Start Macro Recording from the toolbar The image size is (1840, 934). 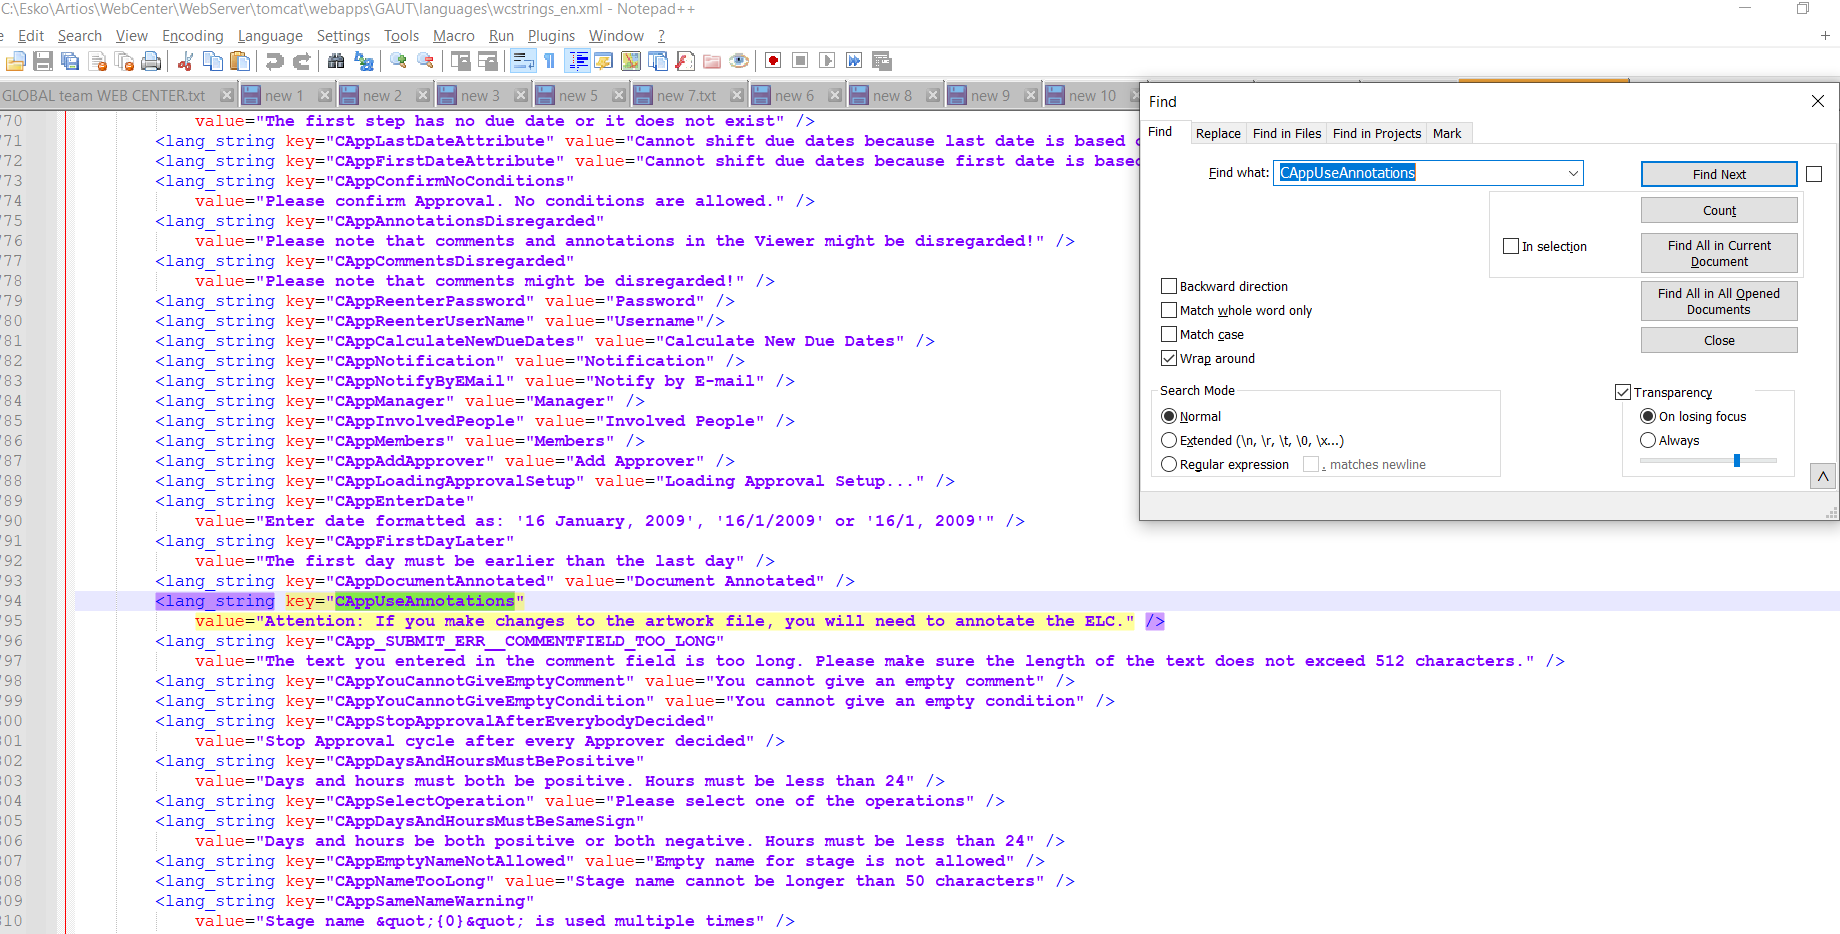point(772,61)
